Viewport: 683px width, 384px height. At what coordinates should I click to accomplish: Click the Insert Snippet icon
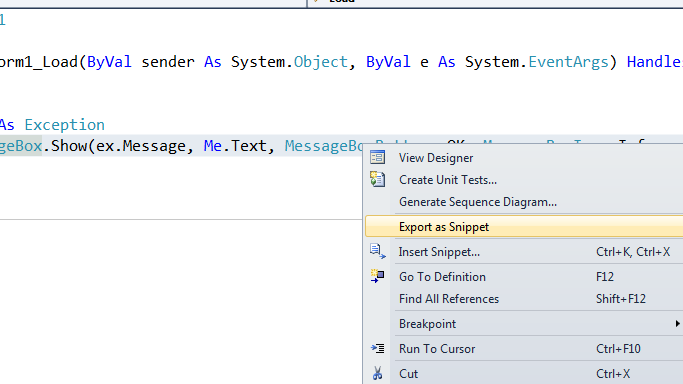378,251
